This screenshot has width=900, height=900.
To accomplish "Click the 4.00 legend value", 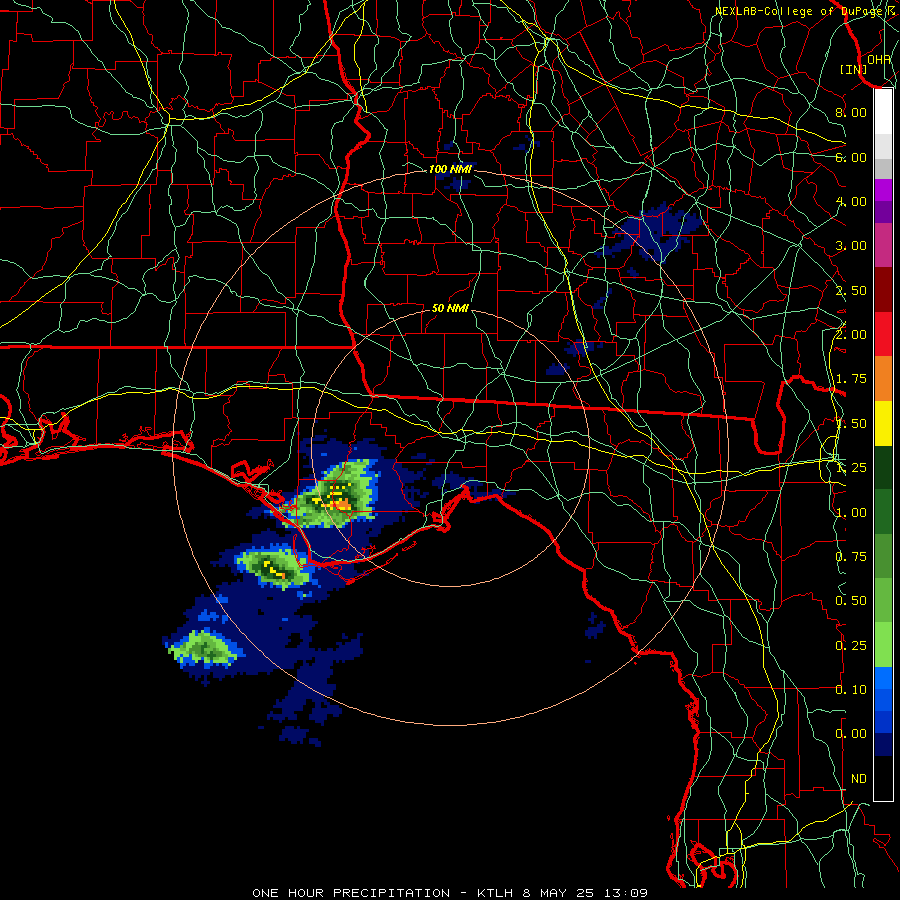I will [851, 201].
